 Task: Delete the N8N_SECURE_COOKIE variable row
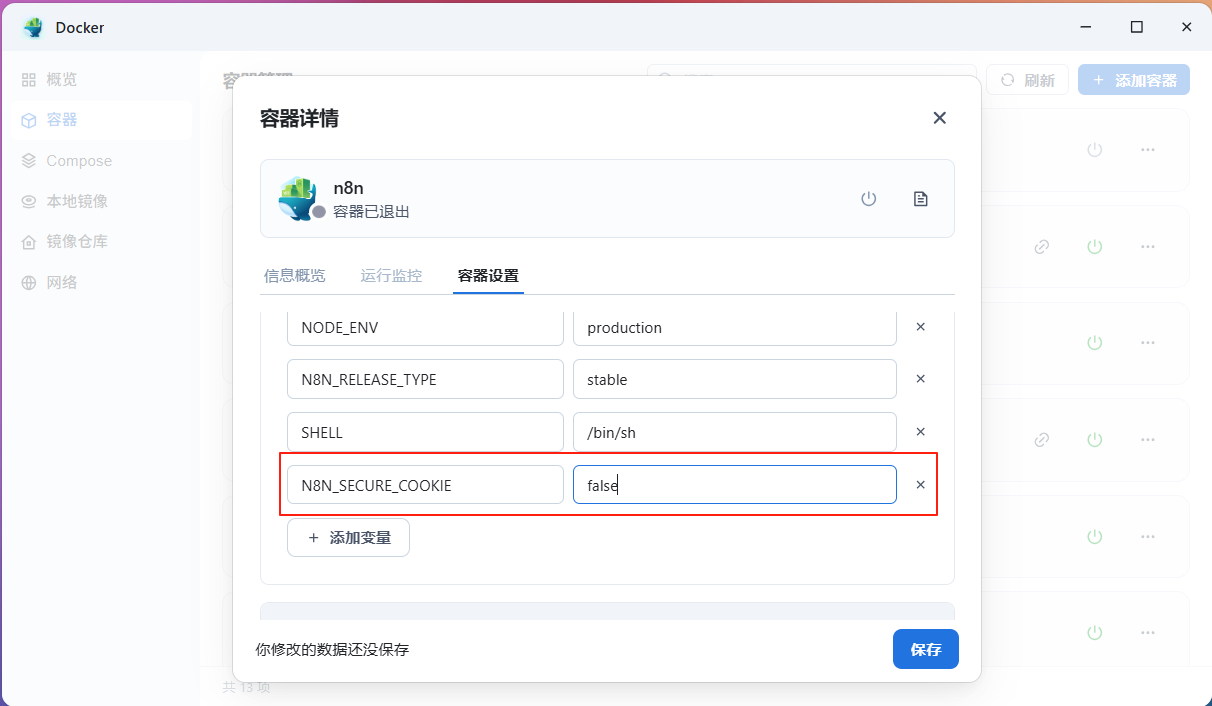pos(920,484)
